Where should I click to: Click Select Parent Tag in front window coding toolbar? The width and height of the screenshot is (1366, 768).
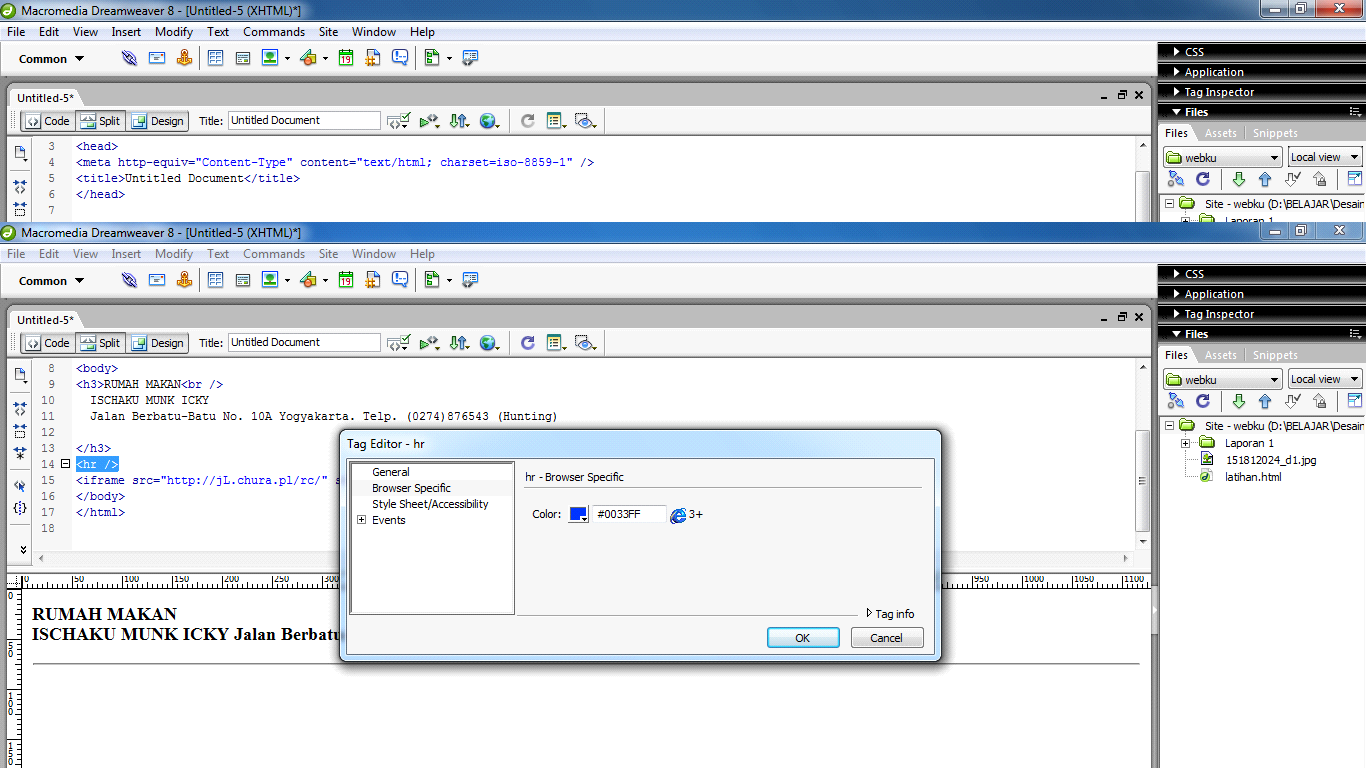click(20, 486)
